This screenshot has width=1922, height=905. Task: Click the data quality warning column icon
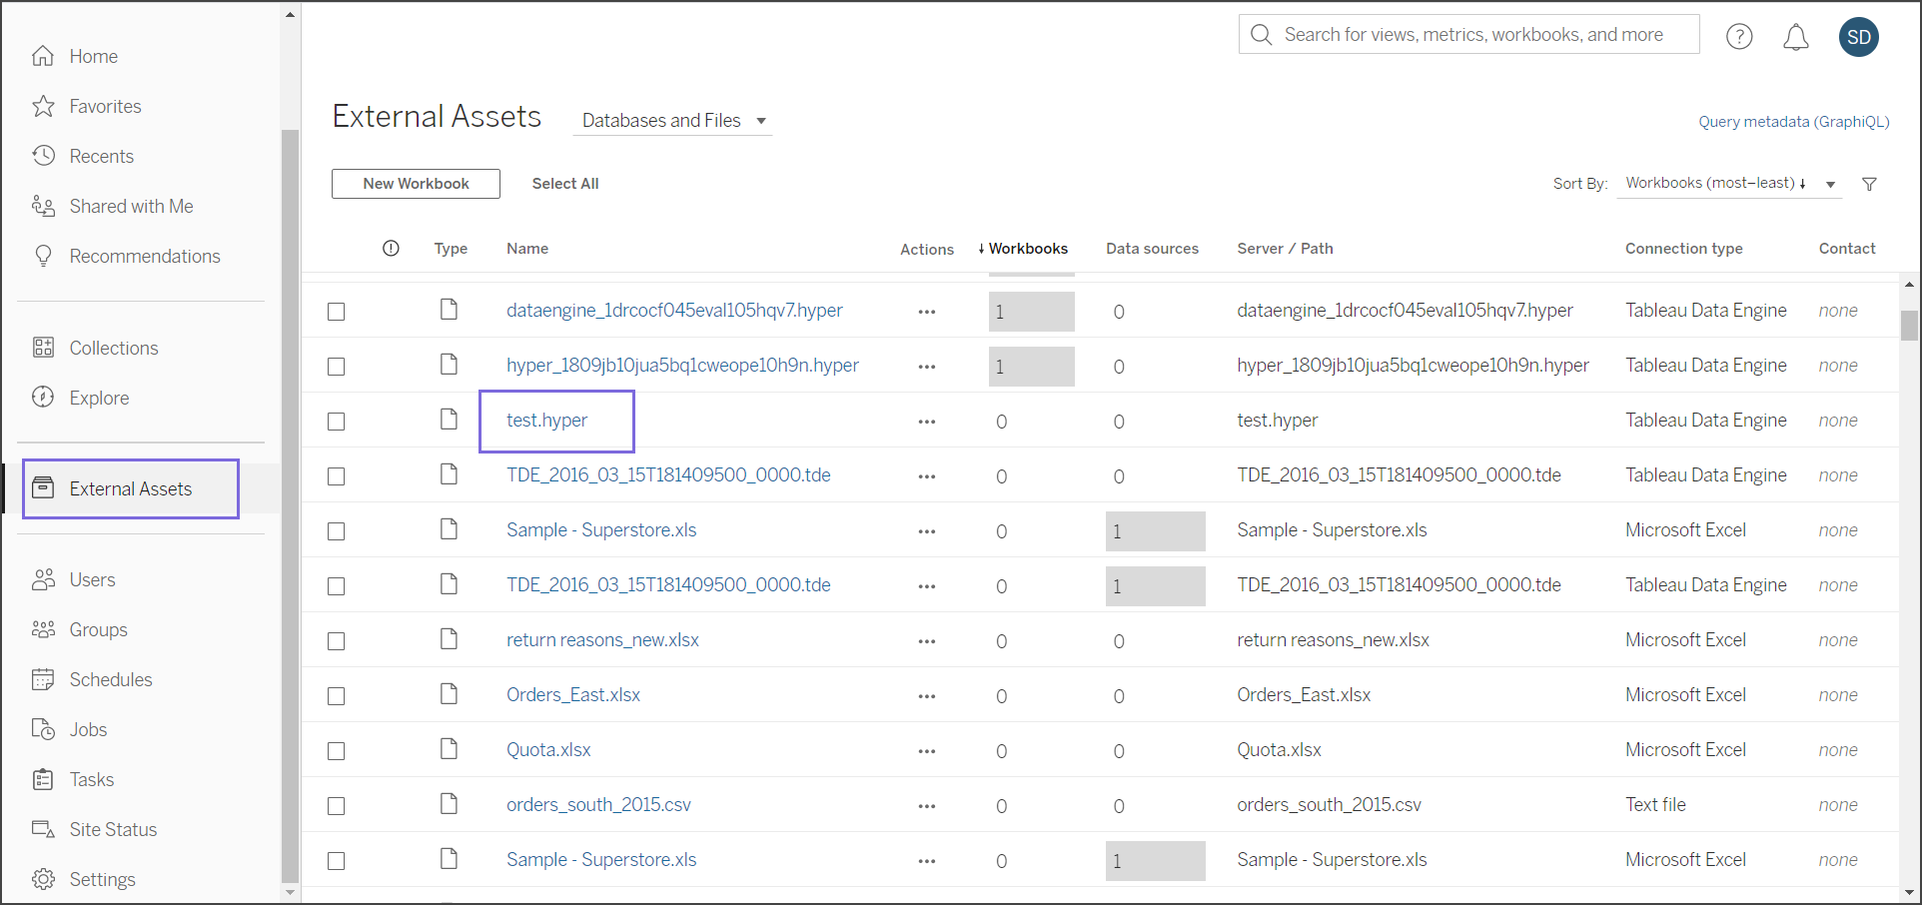[x=391, y=249]
